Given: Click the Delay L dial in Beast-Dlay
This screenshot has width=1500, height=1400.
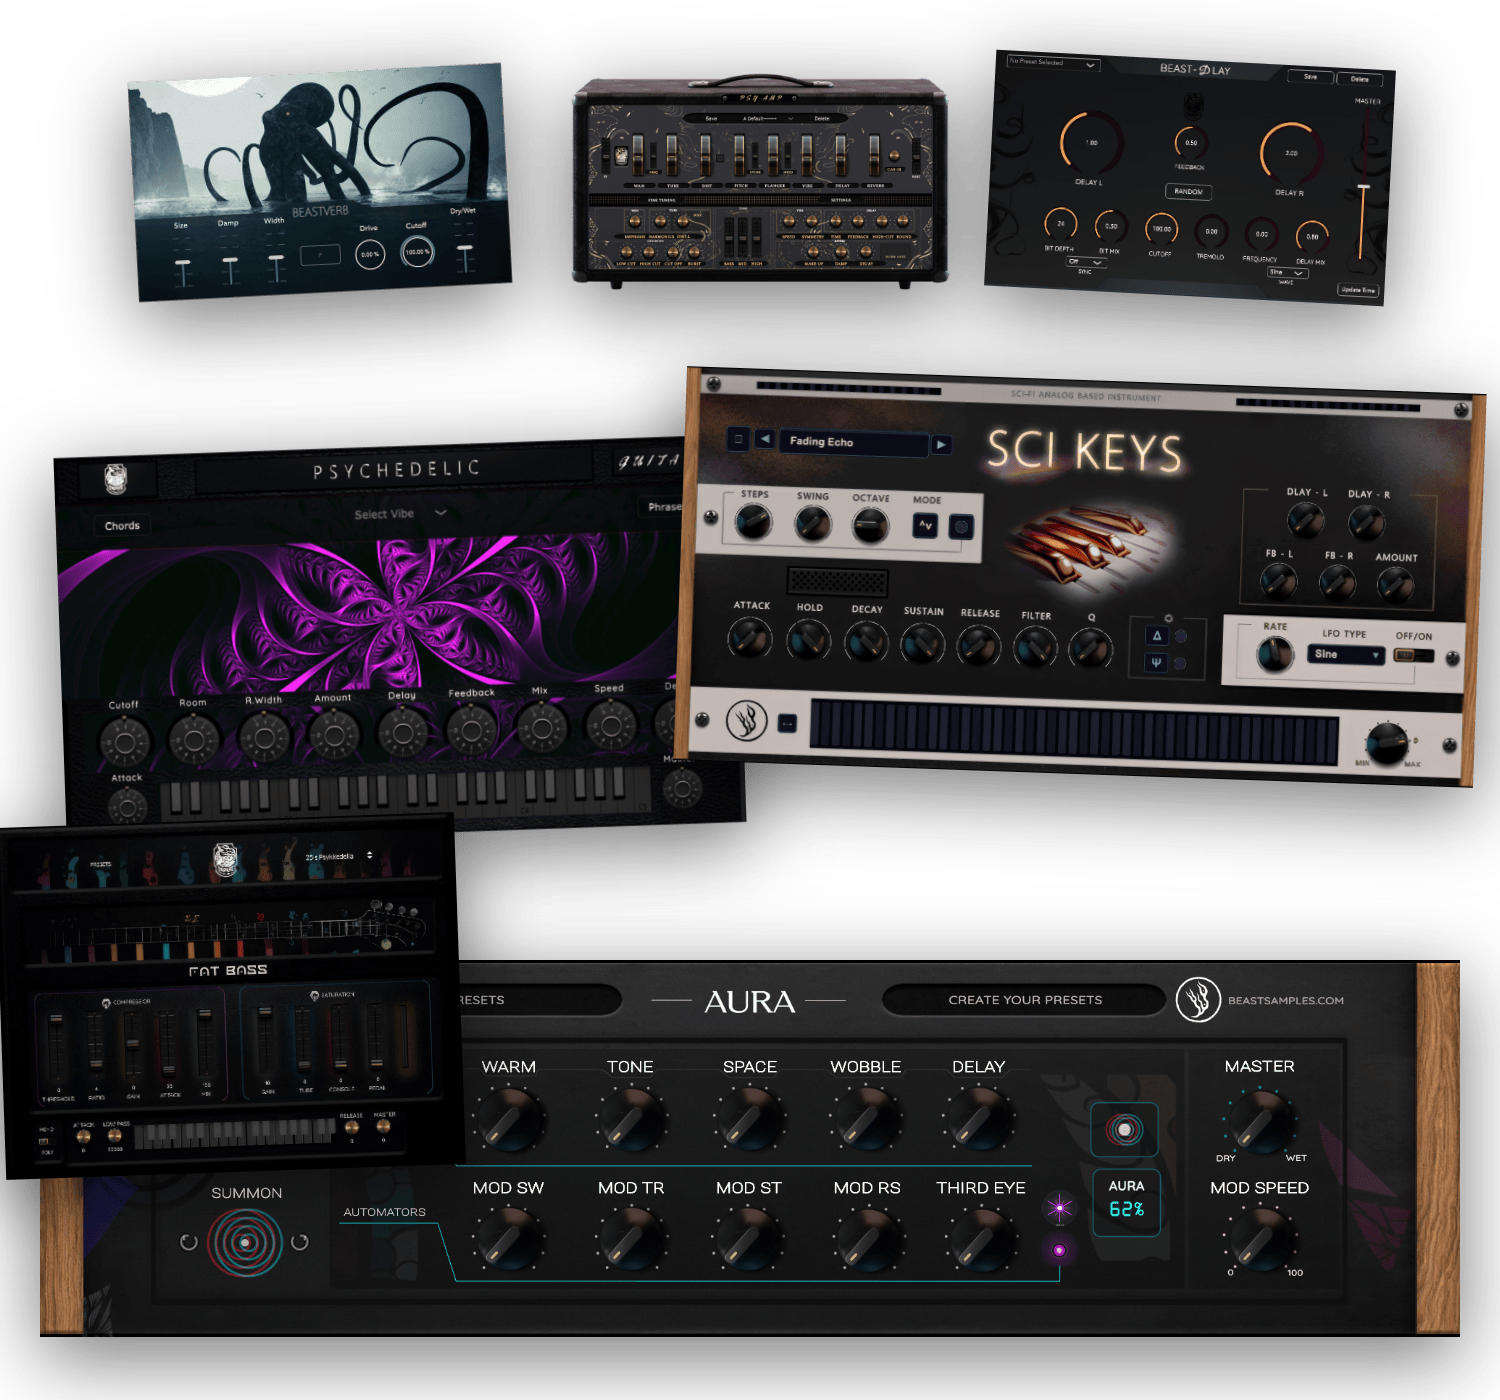Looking at the screenshot, I should click(x=1091, y=142).
